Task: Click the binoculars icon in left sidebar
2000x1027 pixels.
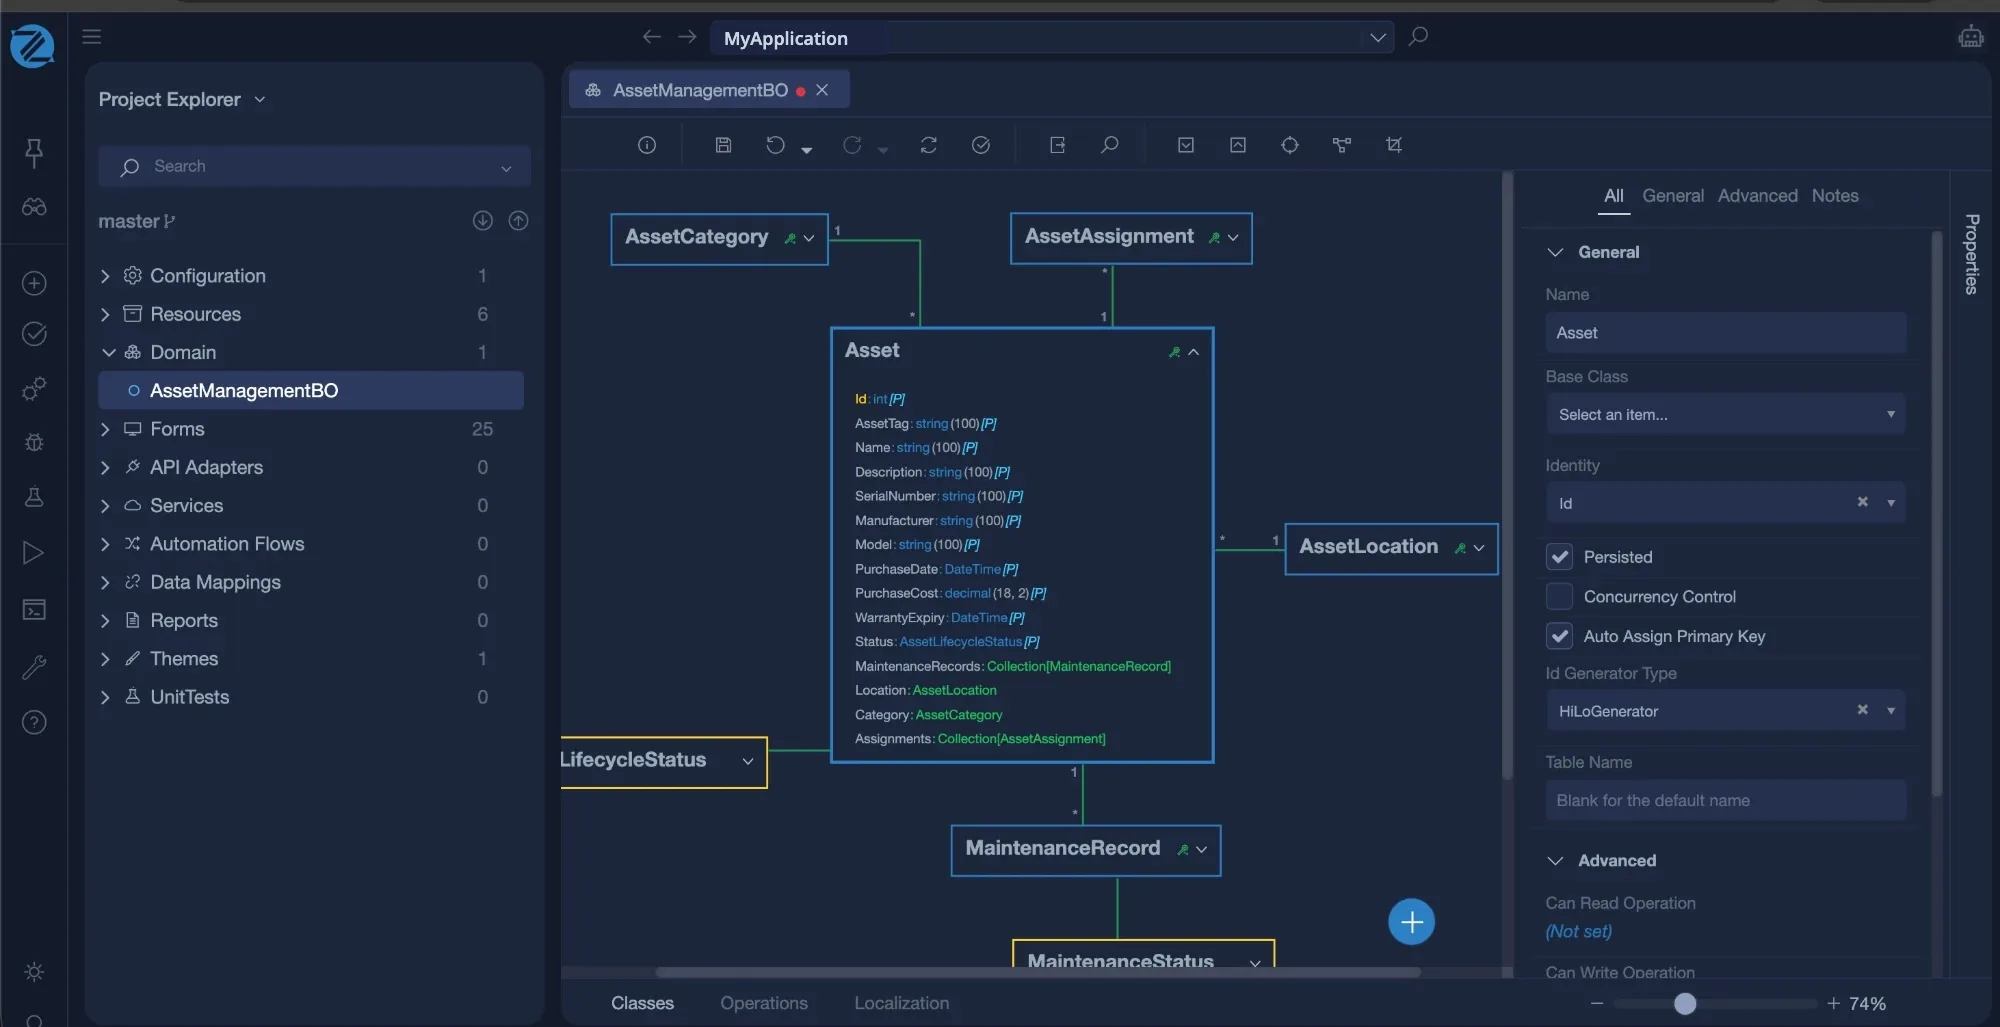Action: tap(34, 207)
